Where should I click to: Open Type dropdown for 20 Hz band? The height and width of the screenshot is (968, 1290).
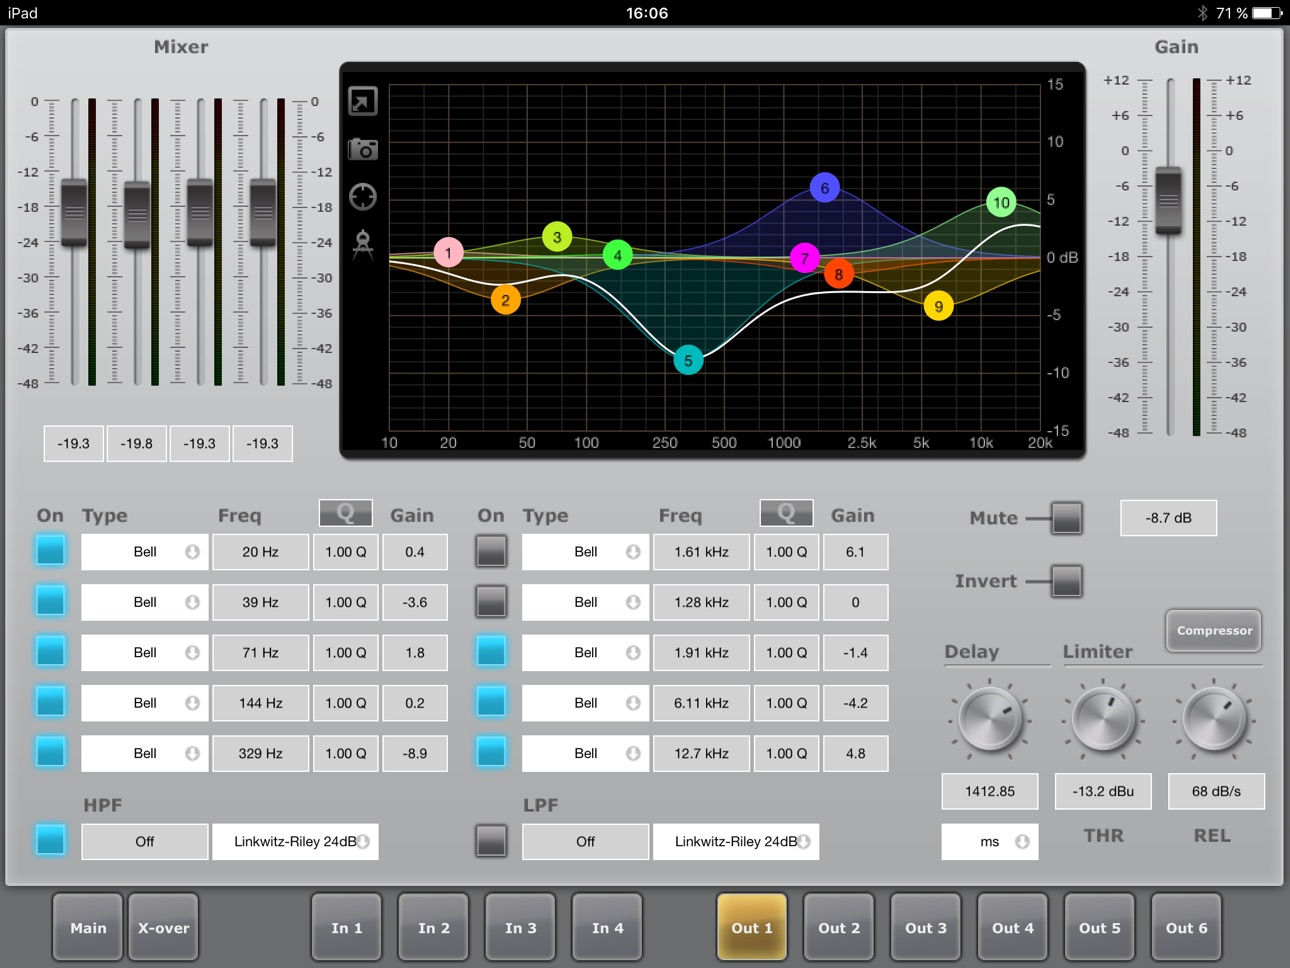(145, 552)
